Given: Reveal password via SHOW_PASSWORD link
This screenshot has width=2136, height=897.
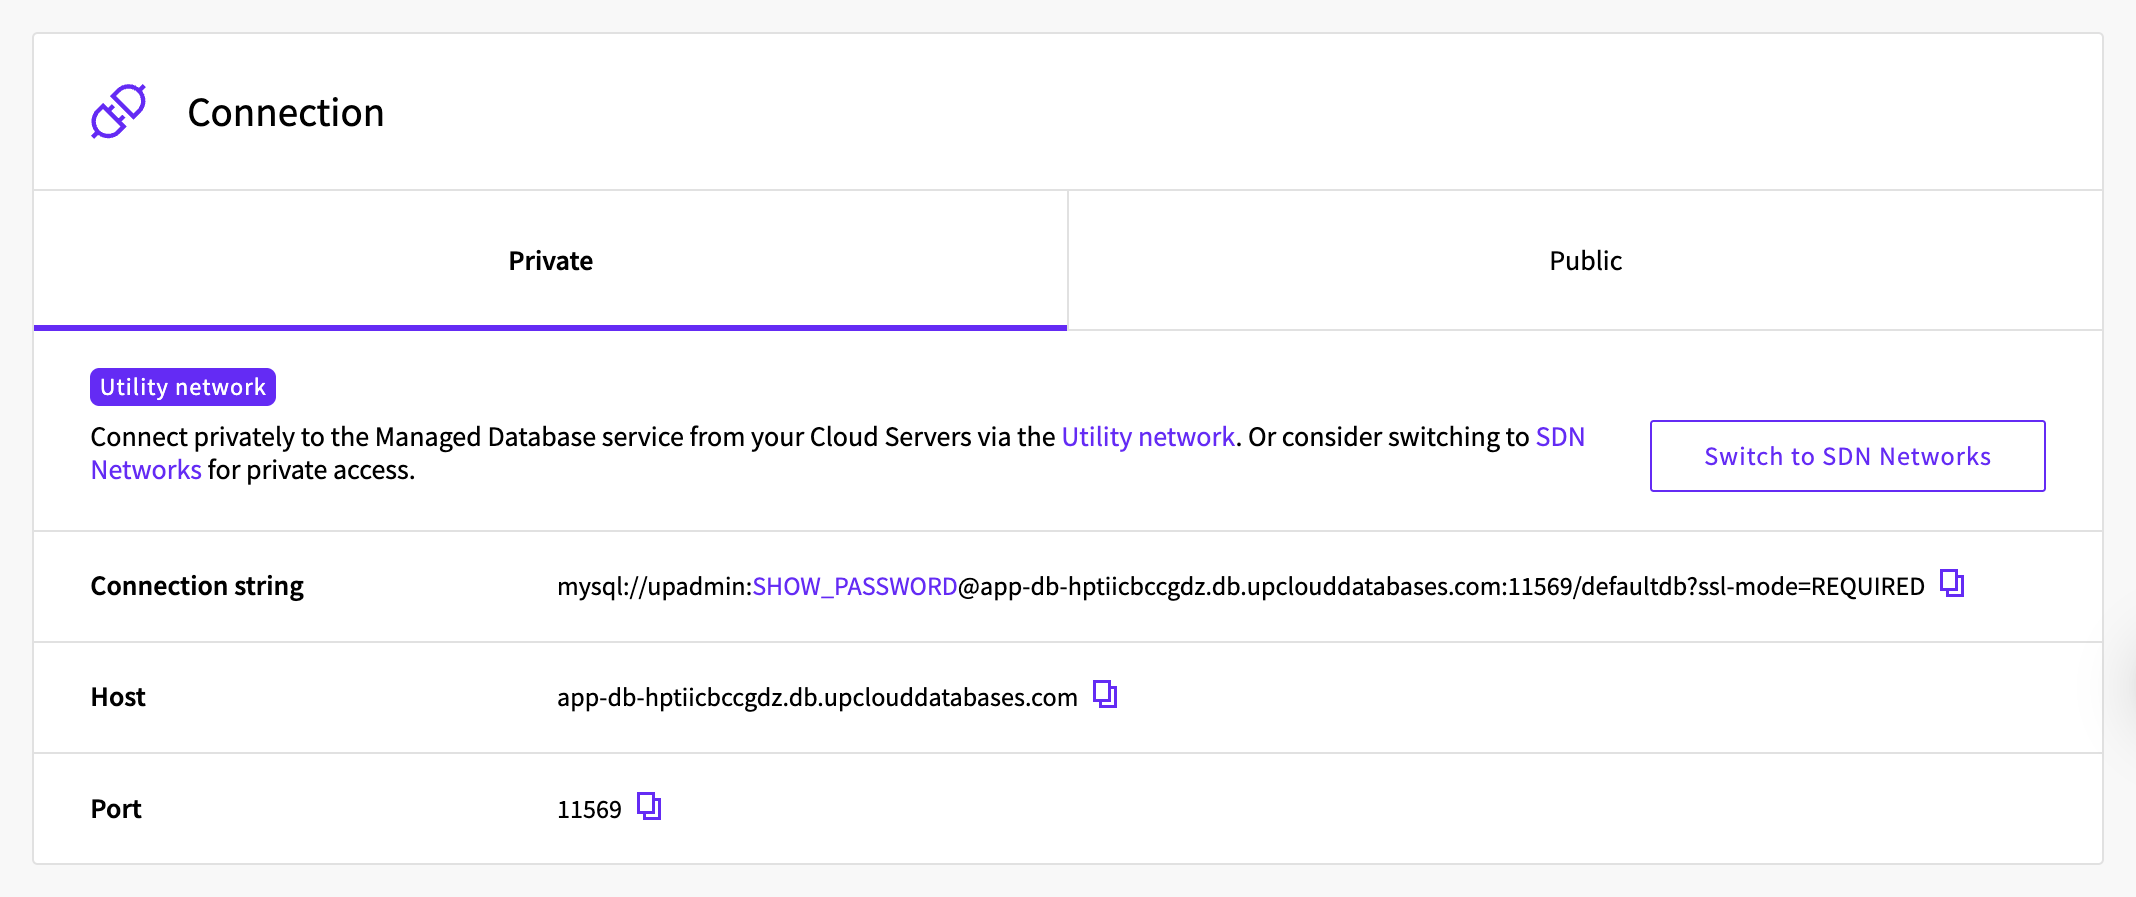Looking at the screenshot, I should click(x=855, y=586).
